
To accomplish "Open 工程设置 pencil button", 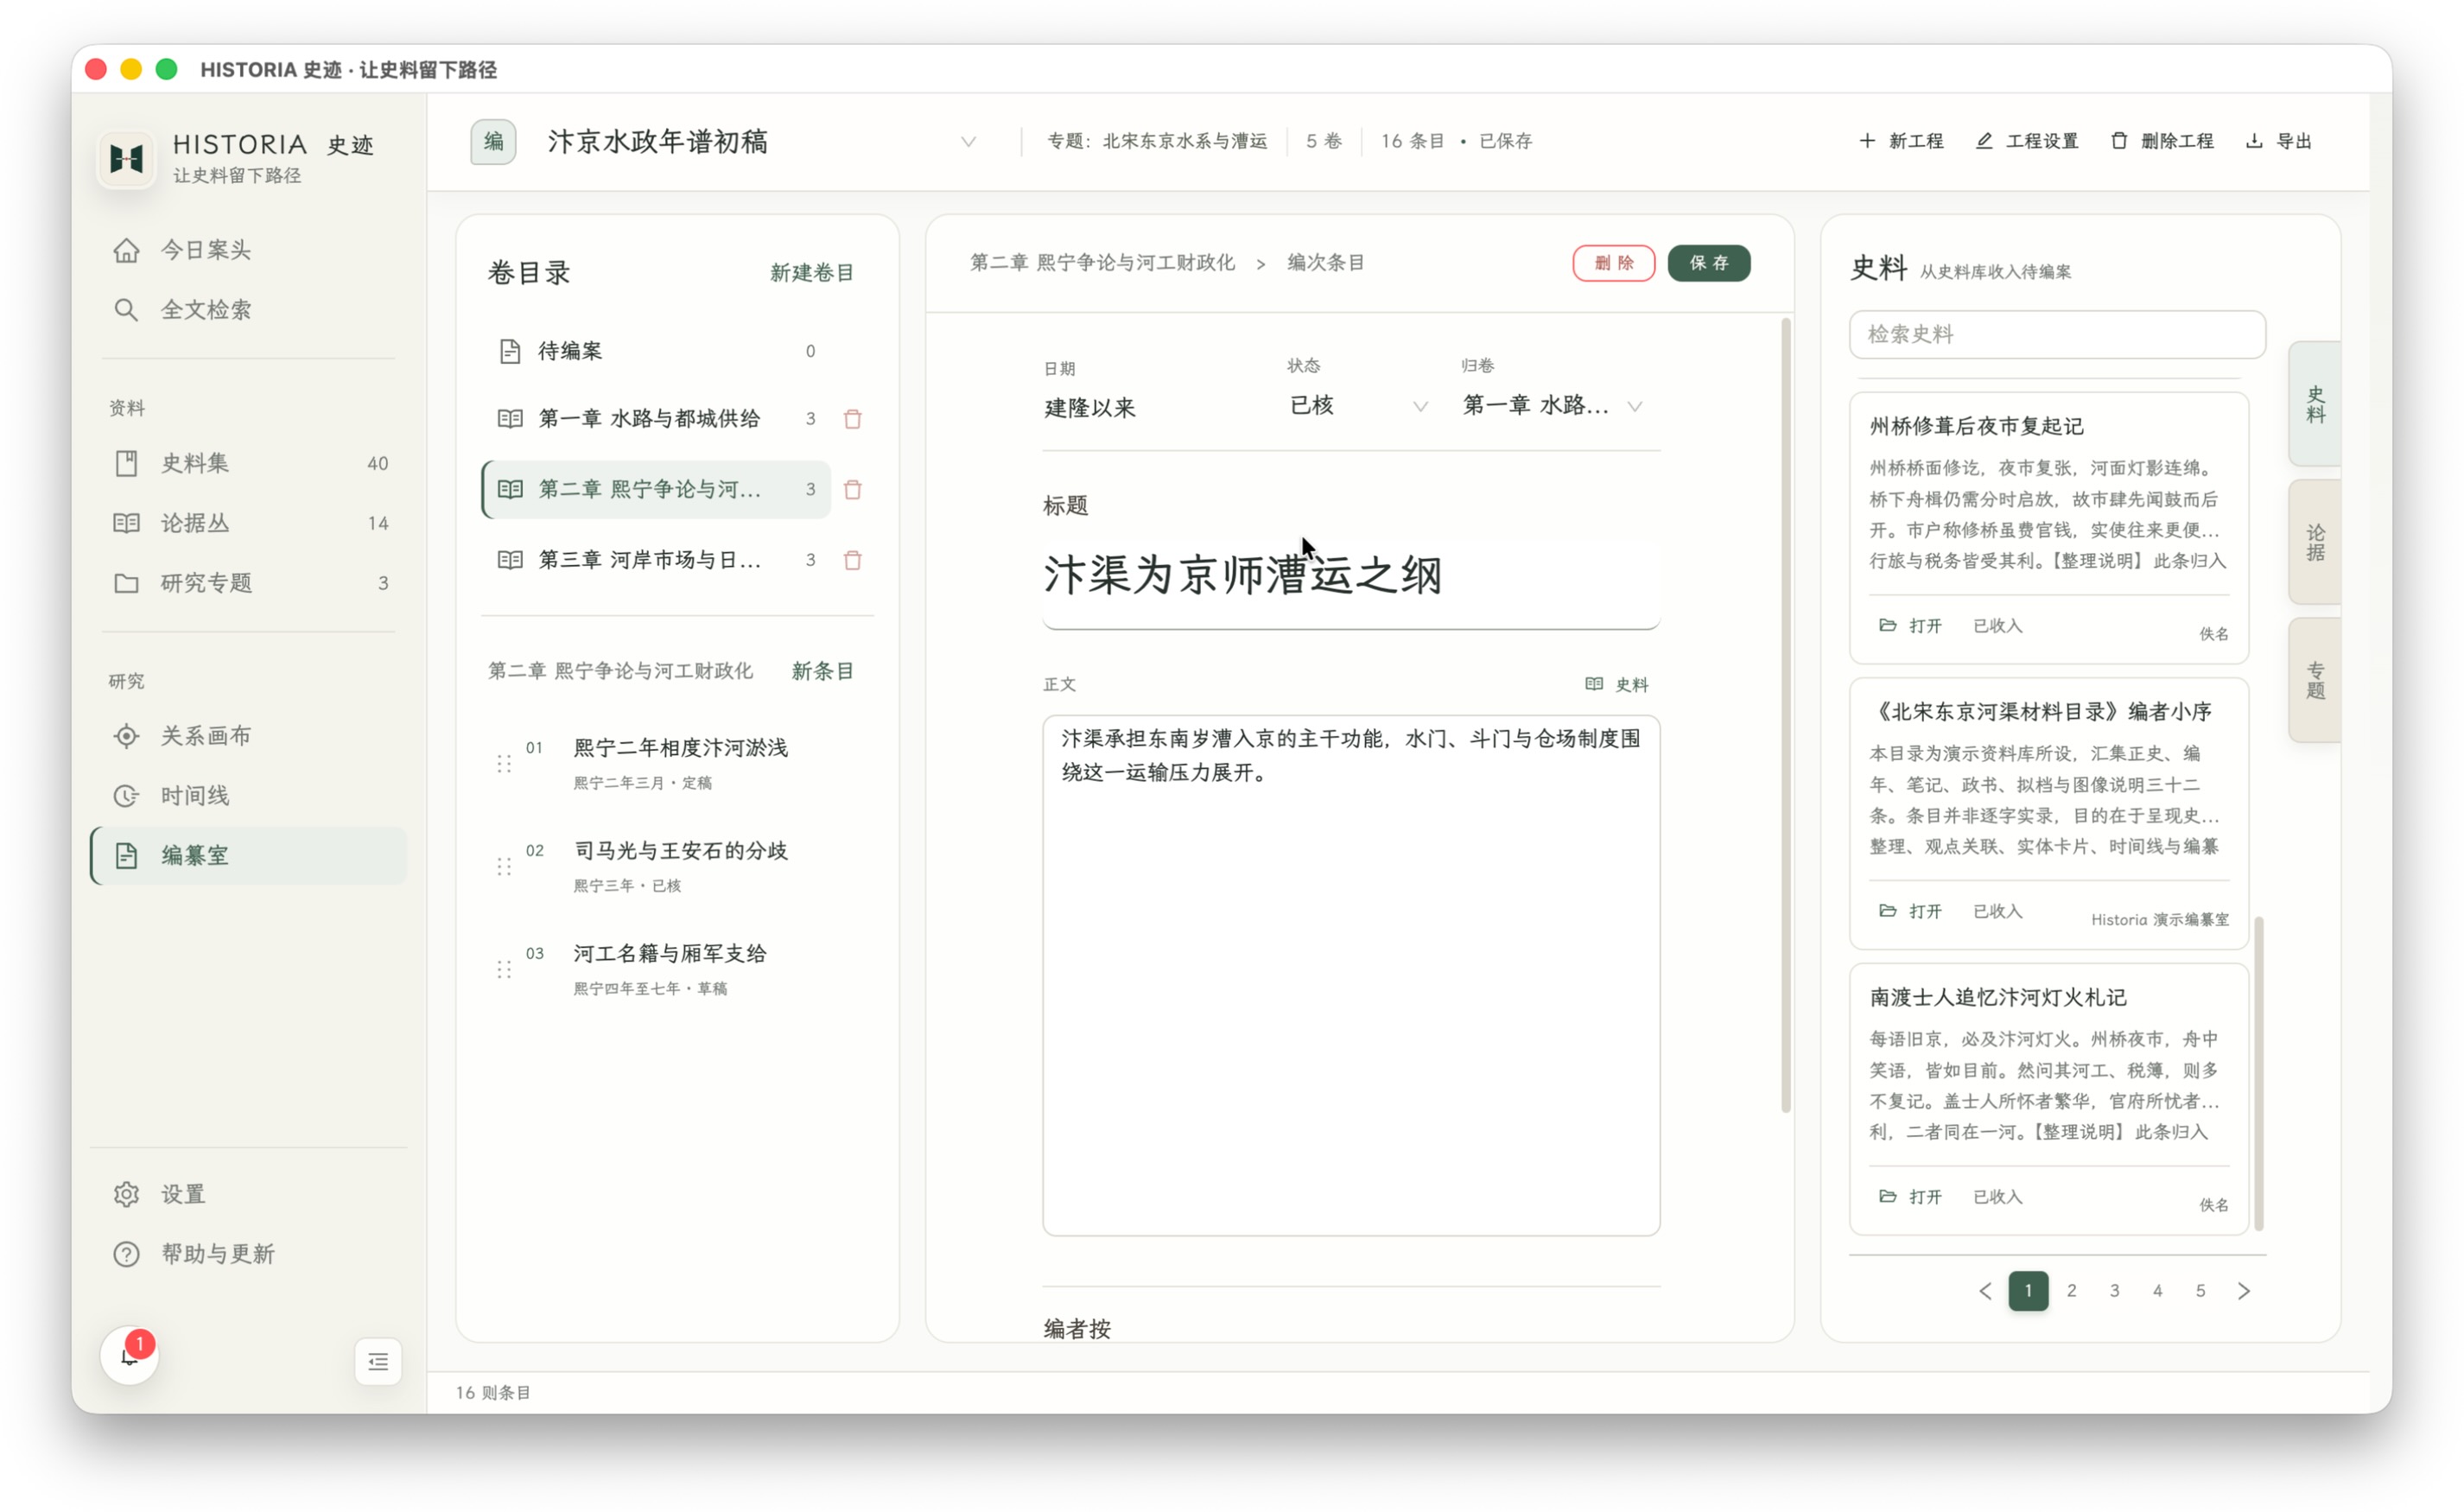I will 2027,142.
